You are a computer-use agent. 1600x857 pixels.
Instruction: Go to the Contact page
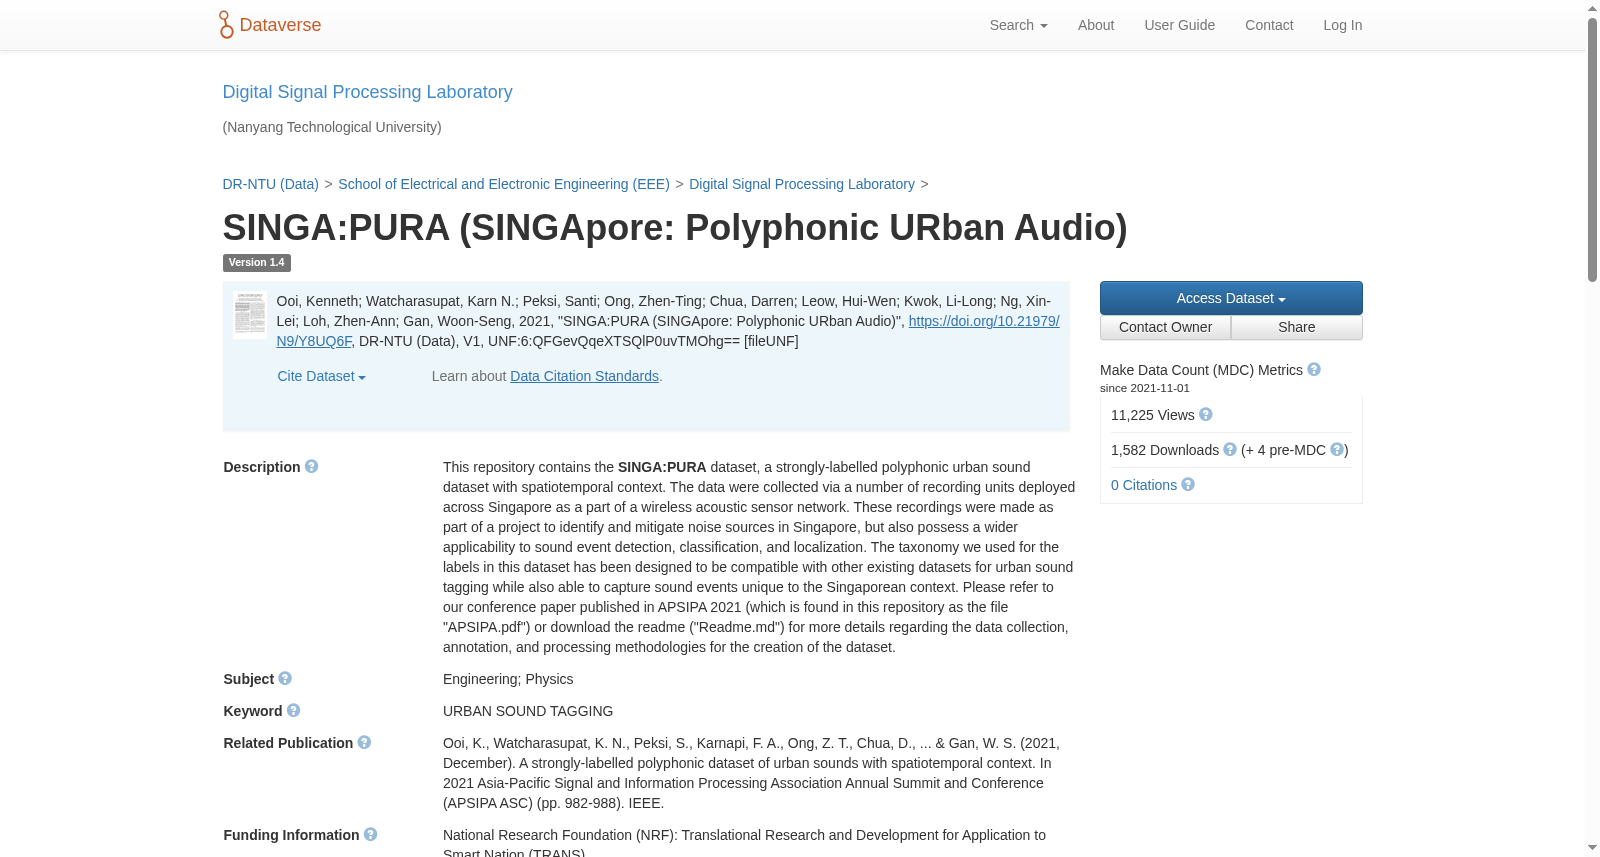[x=1269, y=25]
